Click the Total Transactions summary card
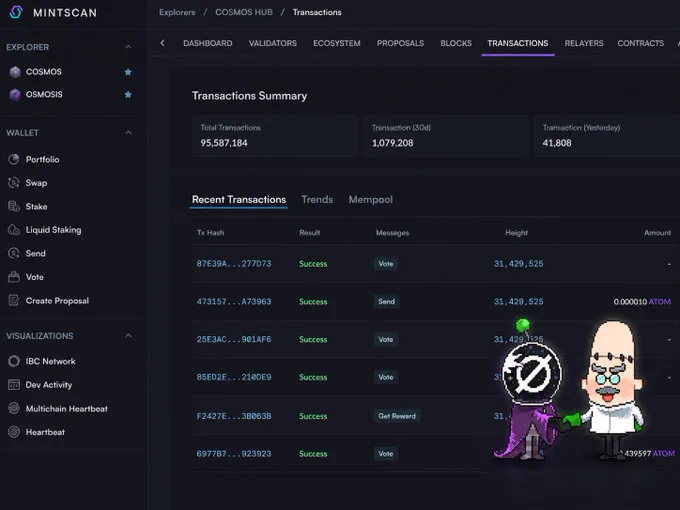Screen dimensions: 680x510 tap(275, 136)
